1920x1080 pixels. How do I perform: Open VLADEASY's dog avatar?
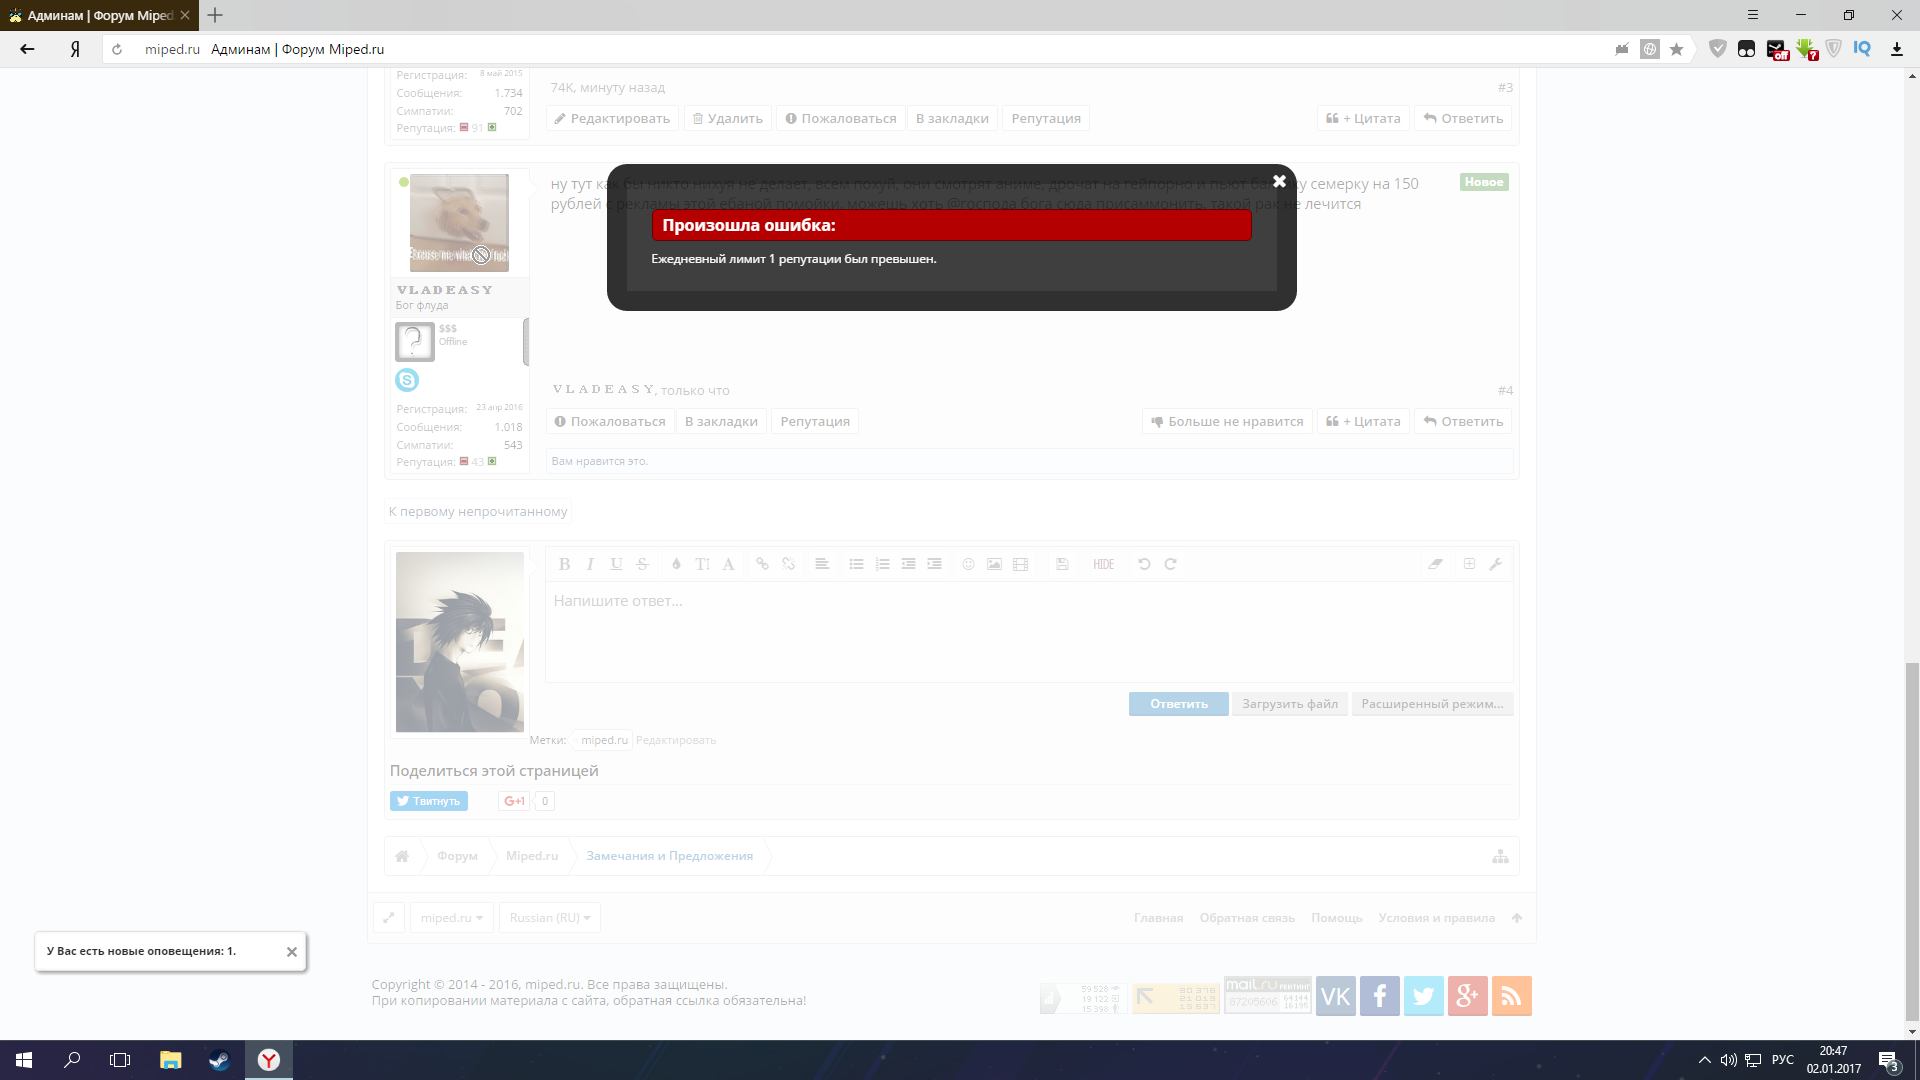[x=459, y=223]
